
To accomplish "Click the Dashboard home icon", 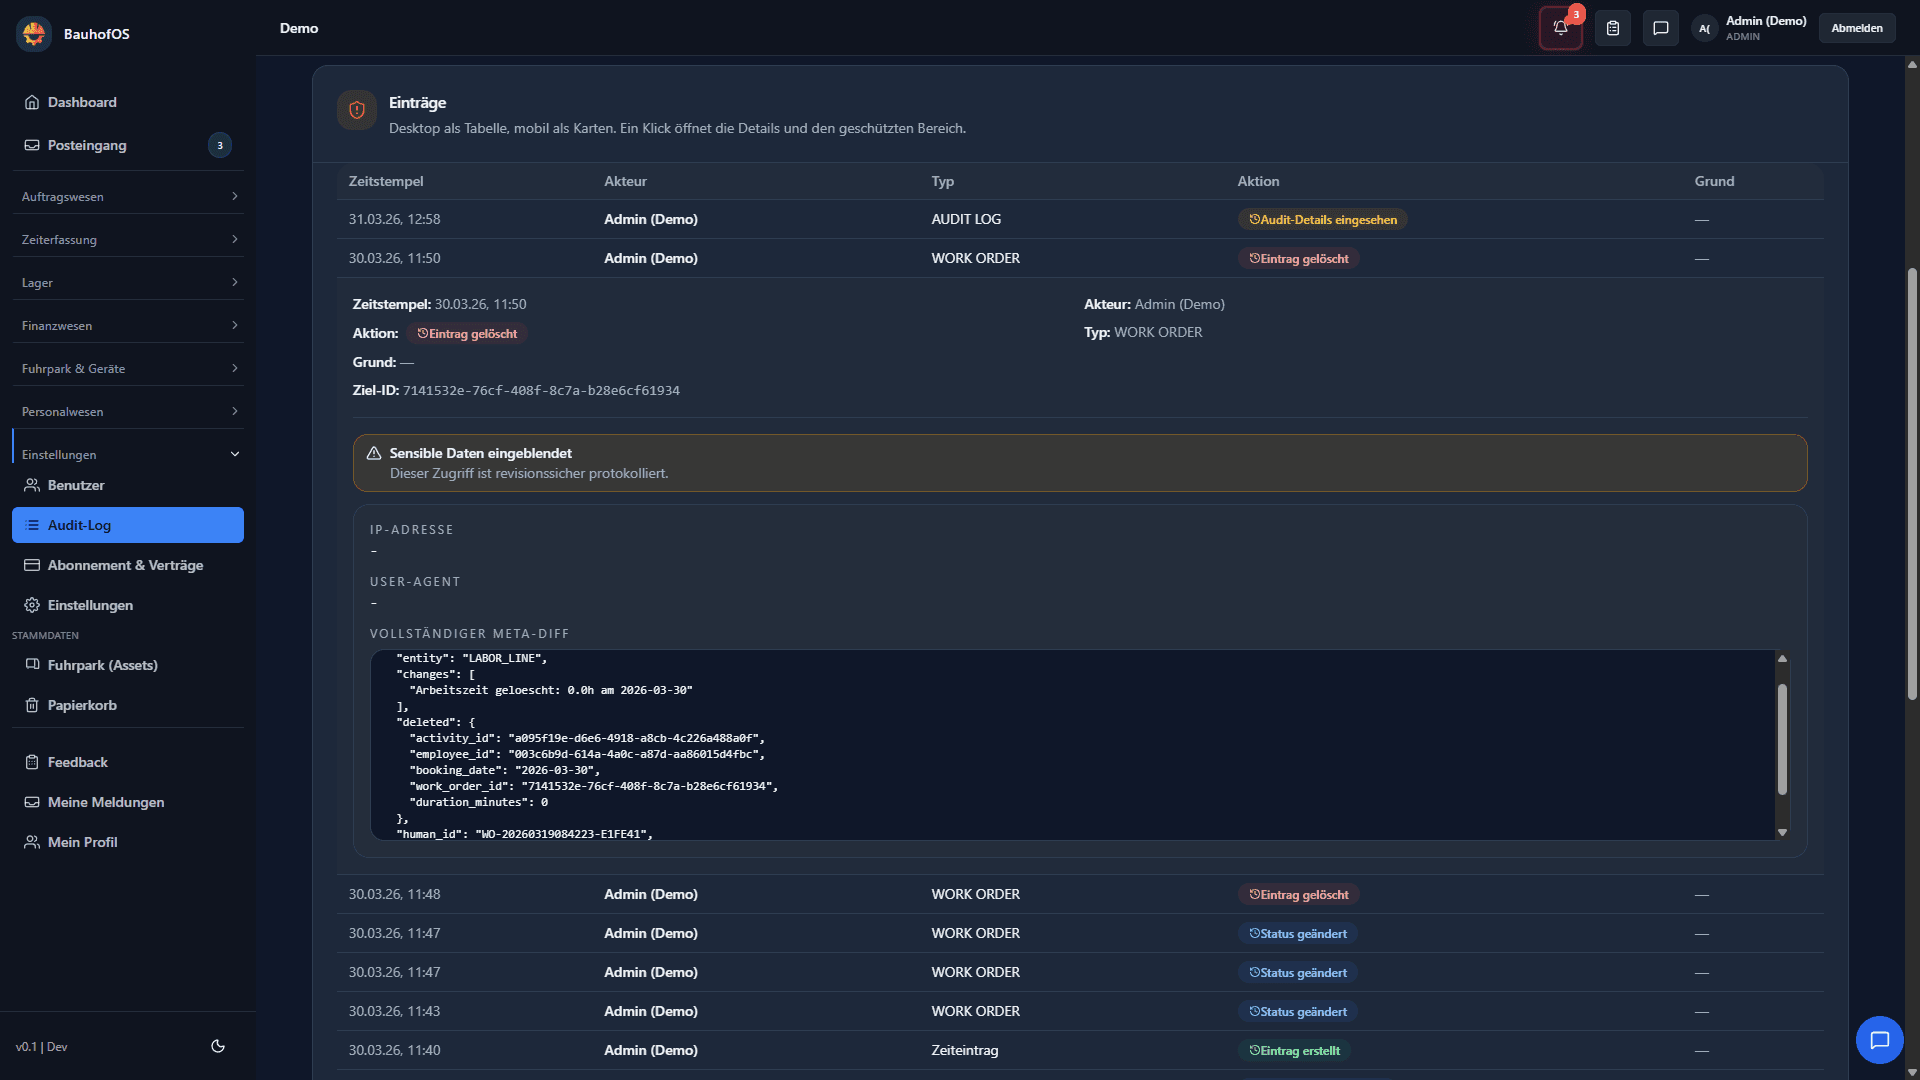I will click(32, 102).
